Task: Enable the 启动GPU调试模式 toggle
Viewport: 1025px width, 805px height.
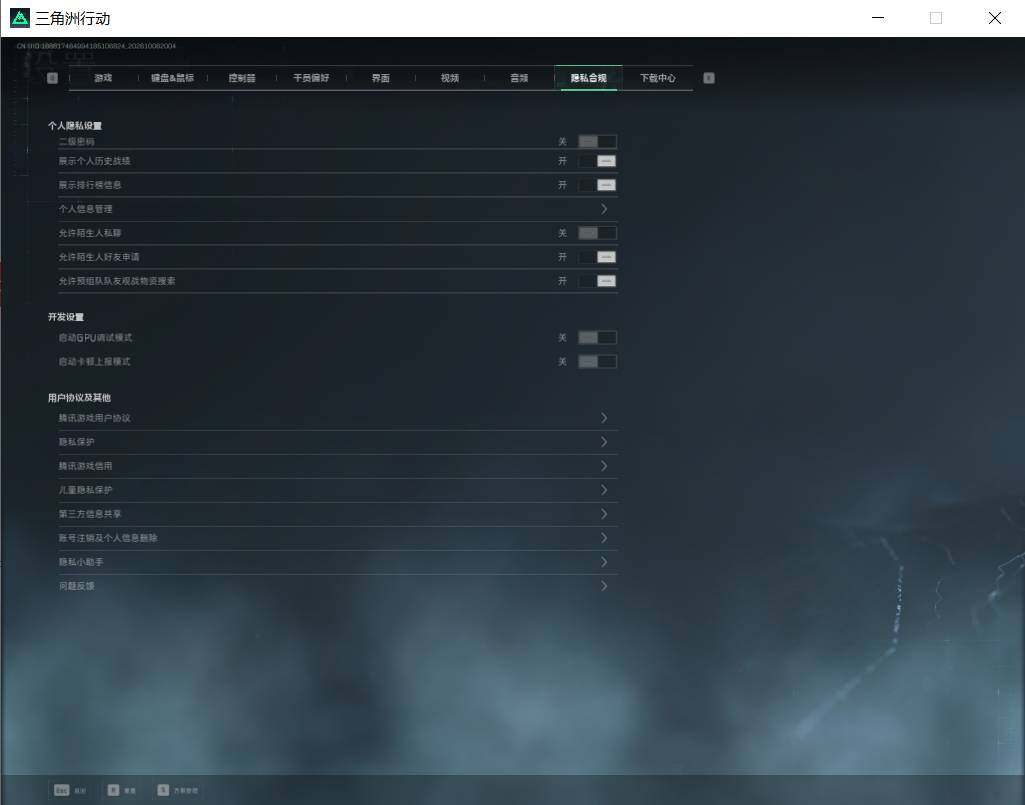Action: click(597, 337)
